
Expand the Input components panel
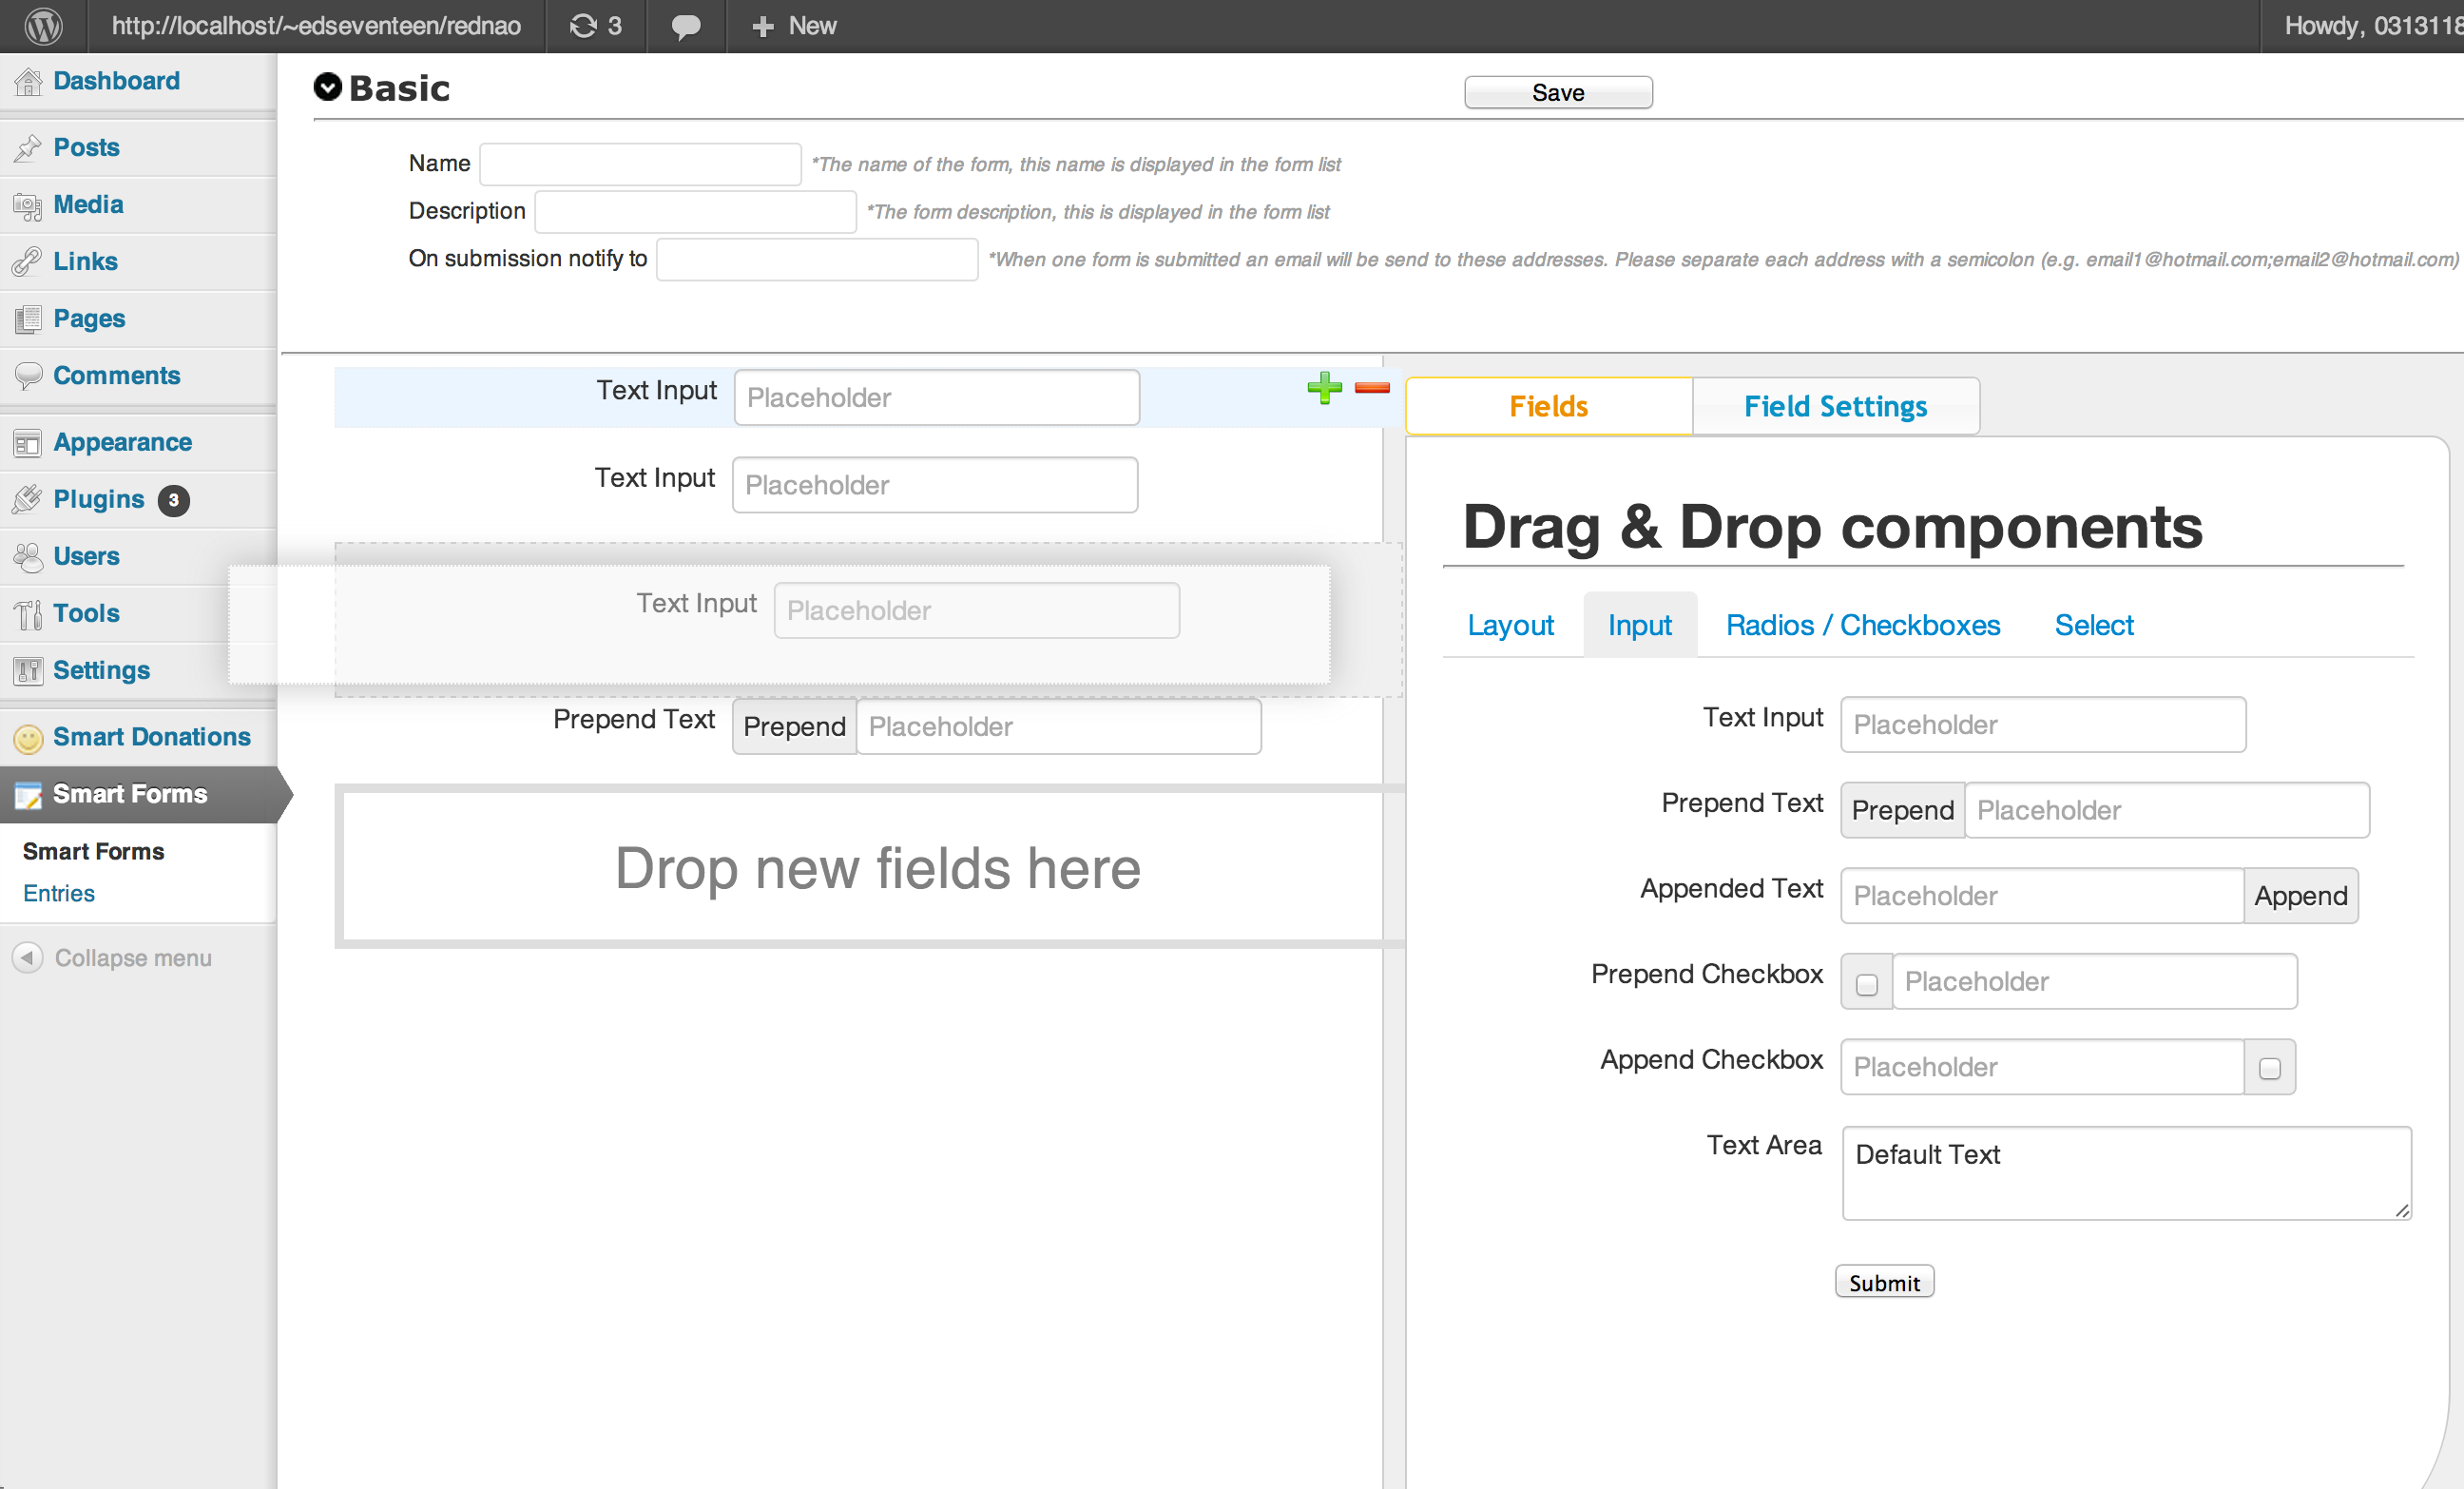coord(1635,627)
